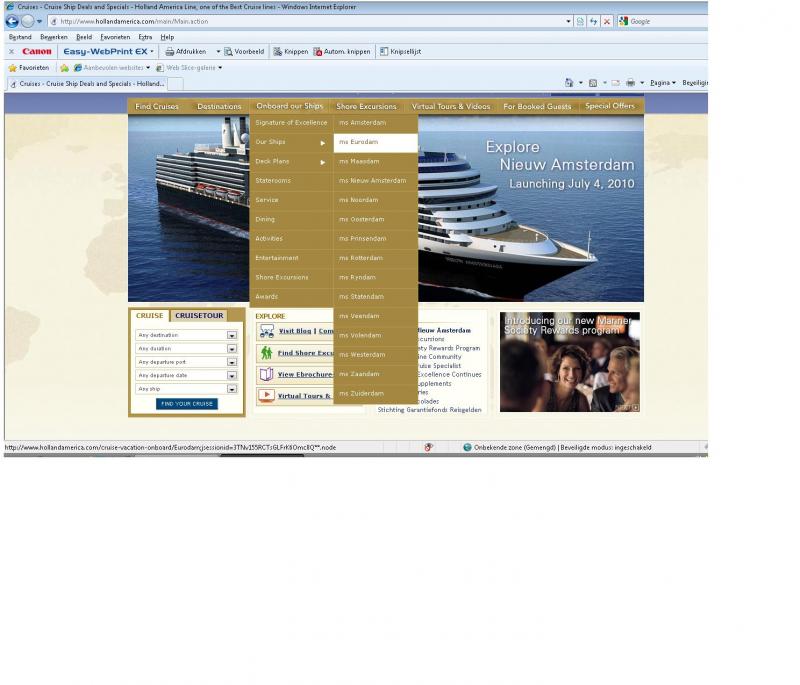This screenshot has width=800, height=685.
Task: Open the Any ship dropdown
Action: coord(232,389)
